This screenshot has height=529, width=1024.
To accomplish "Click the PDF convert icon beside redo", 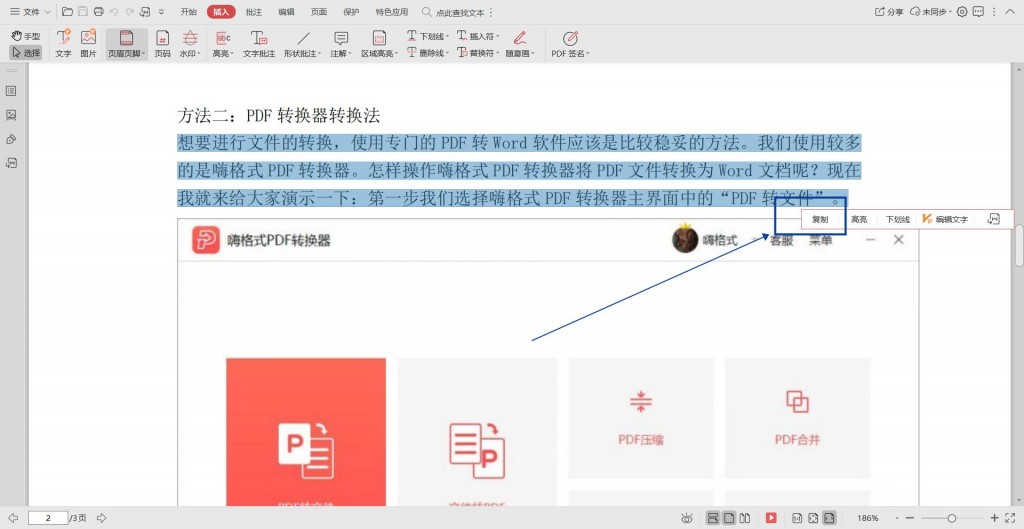I will tap(145, 12).
